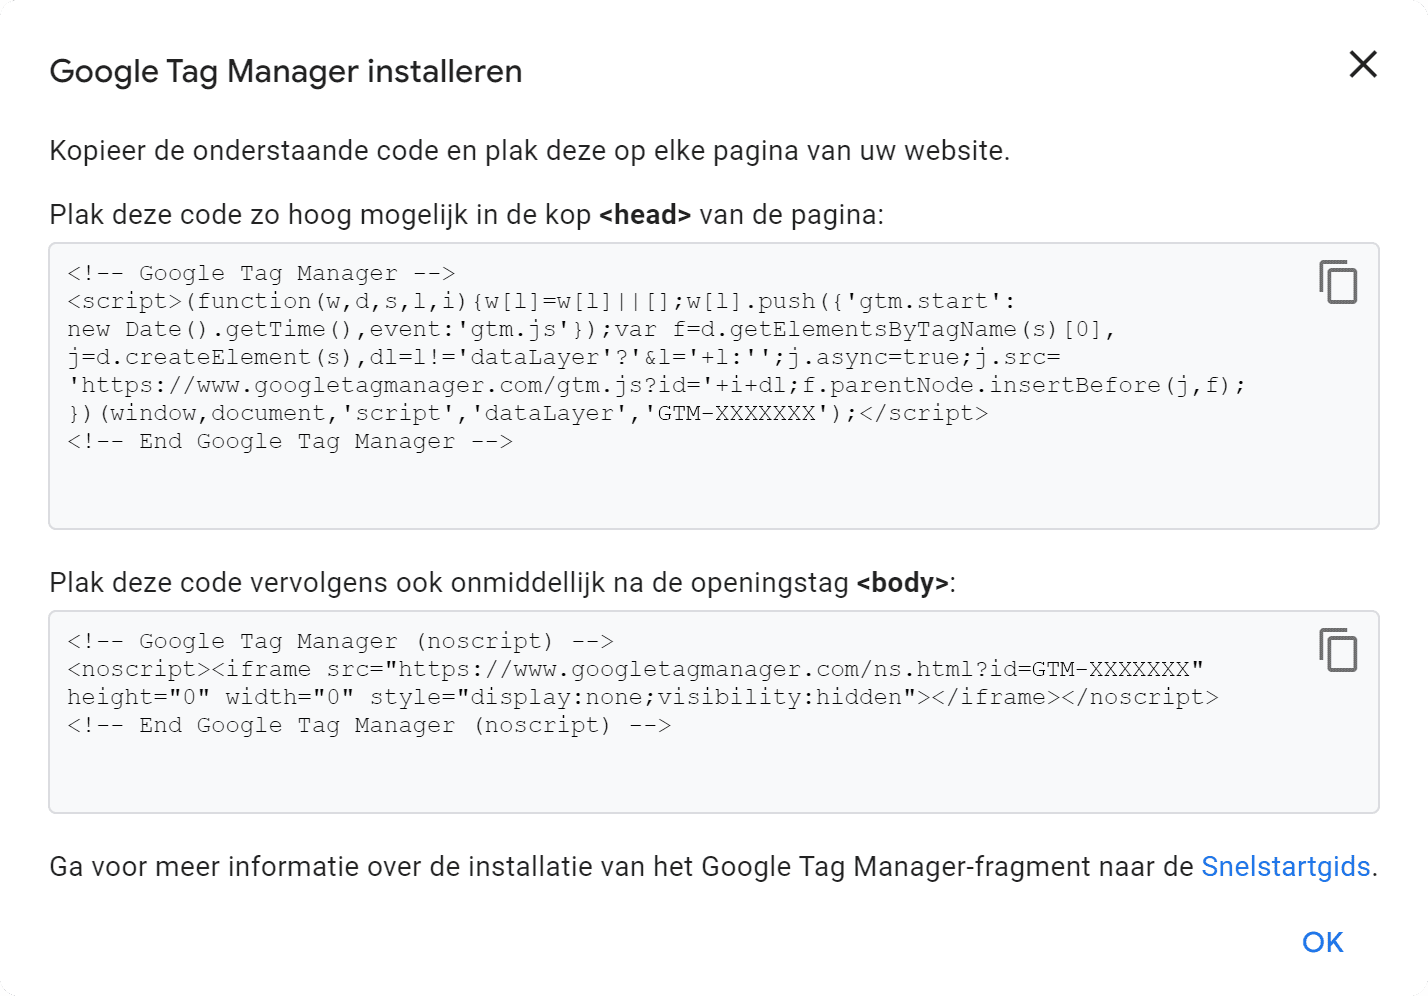The height and width of the screenshot is (996, 1428).
Task: Click the dialog title Google Tag Manager installeren
Action: pos(285,71)
